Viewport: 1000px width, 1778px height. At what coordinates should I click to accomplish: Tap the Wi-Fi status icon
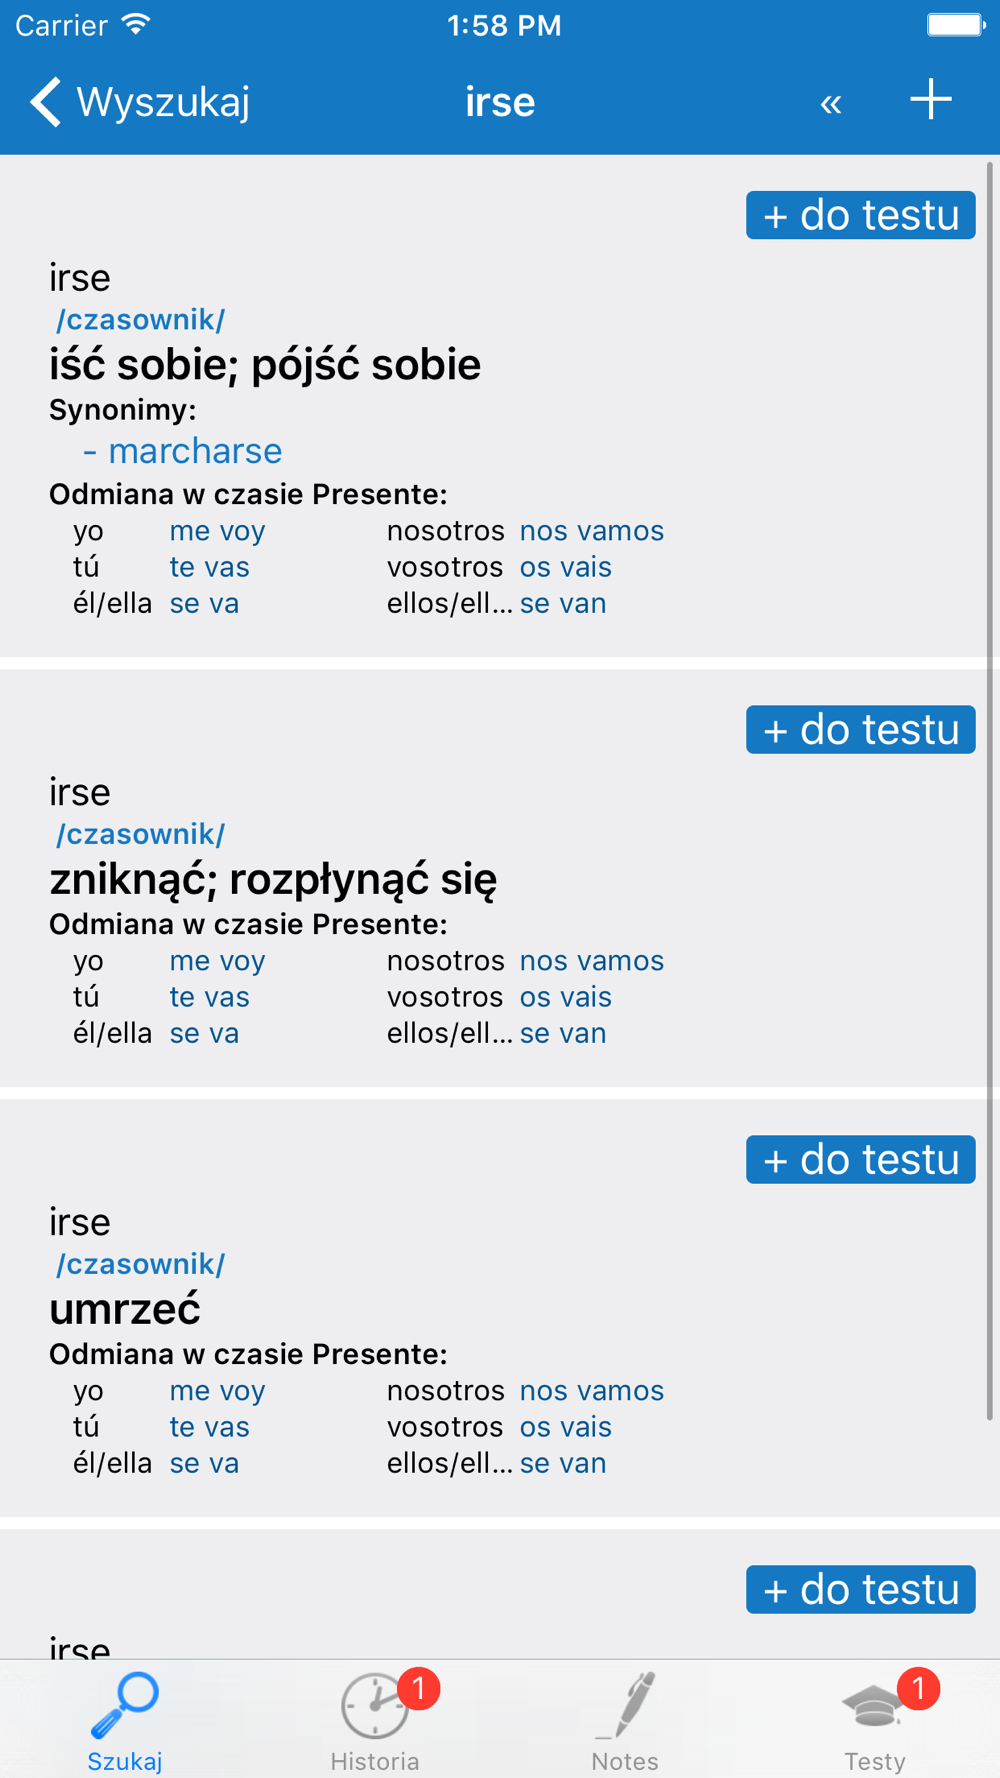pyautogui.click(x=135, y=25)
